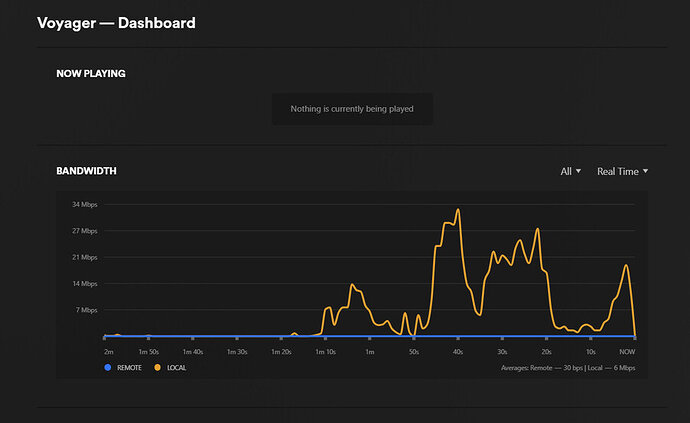The width and height of the screenshot is (690, 423).
Task: Click the 10s time axis label
Action: 591,352
